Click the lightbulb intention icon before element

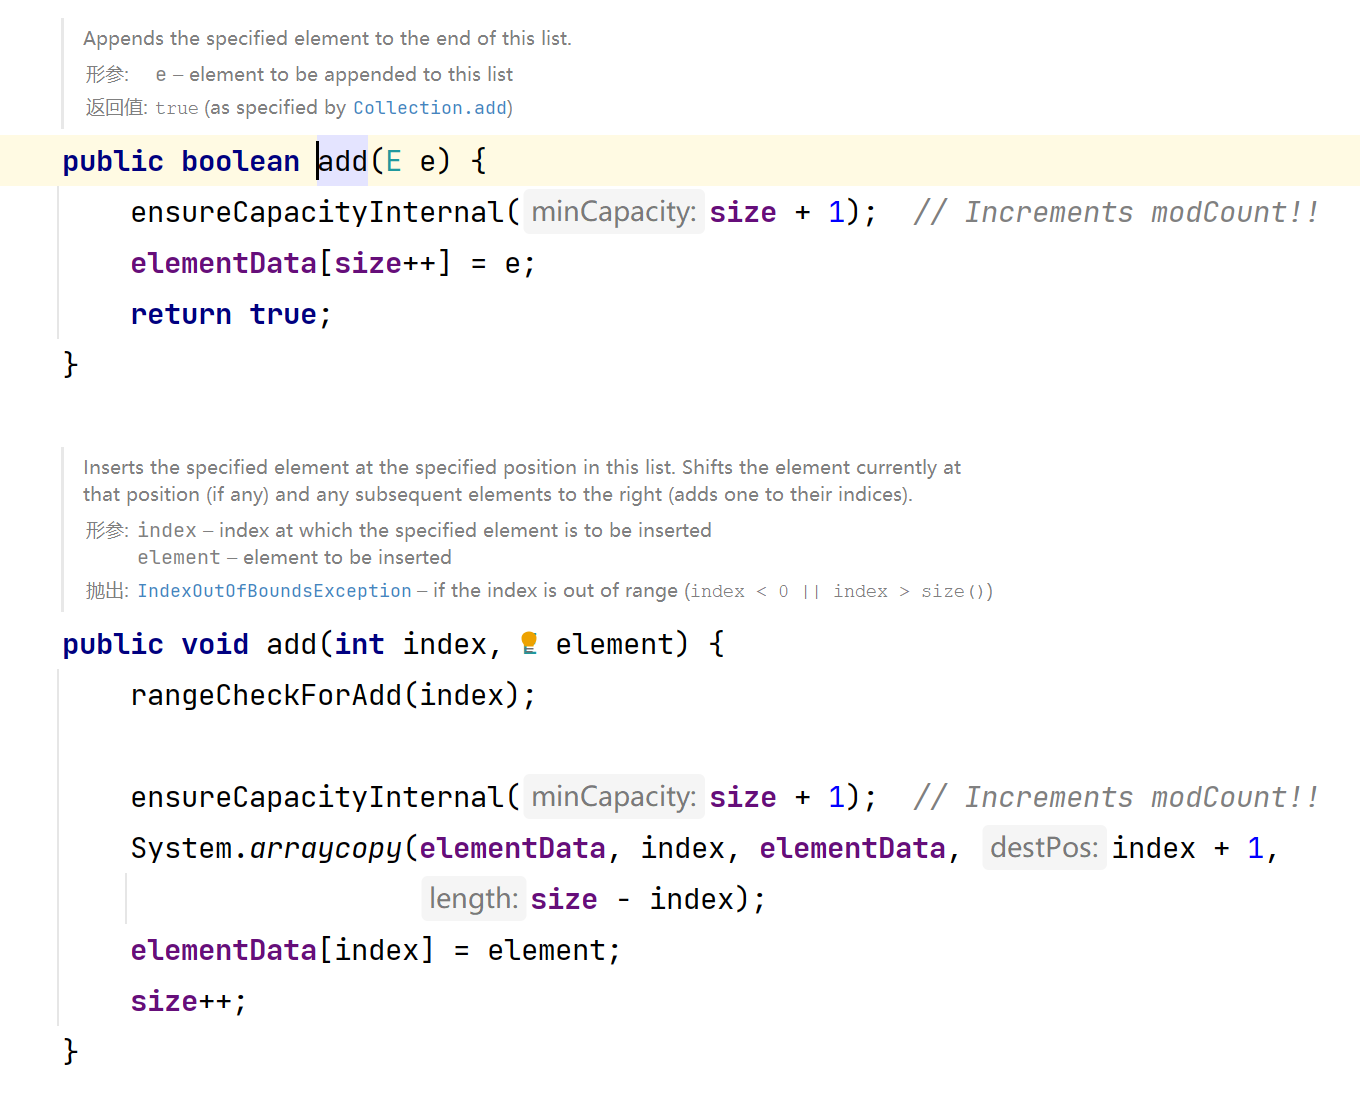530,643
